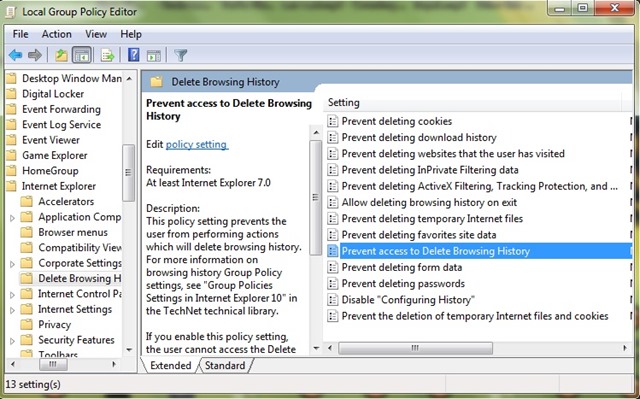Open the View menu
The height and width of the screenshot is (399, 640).
[x=96, y=34]
